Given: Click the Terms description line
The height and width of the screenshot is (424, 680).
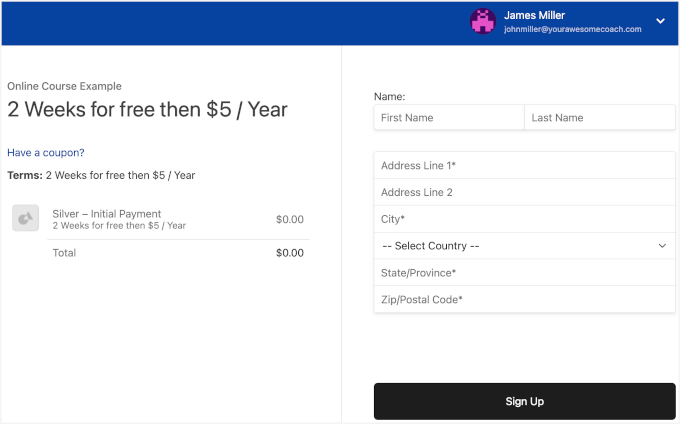Looking at the screenshot, I should pos(101,175).
